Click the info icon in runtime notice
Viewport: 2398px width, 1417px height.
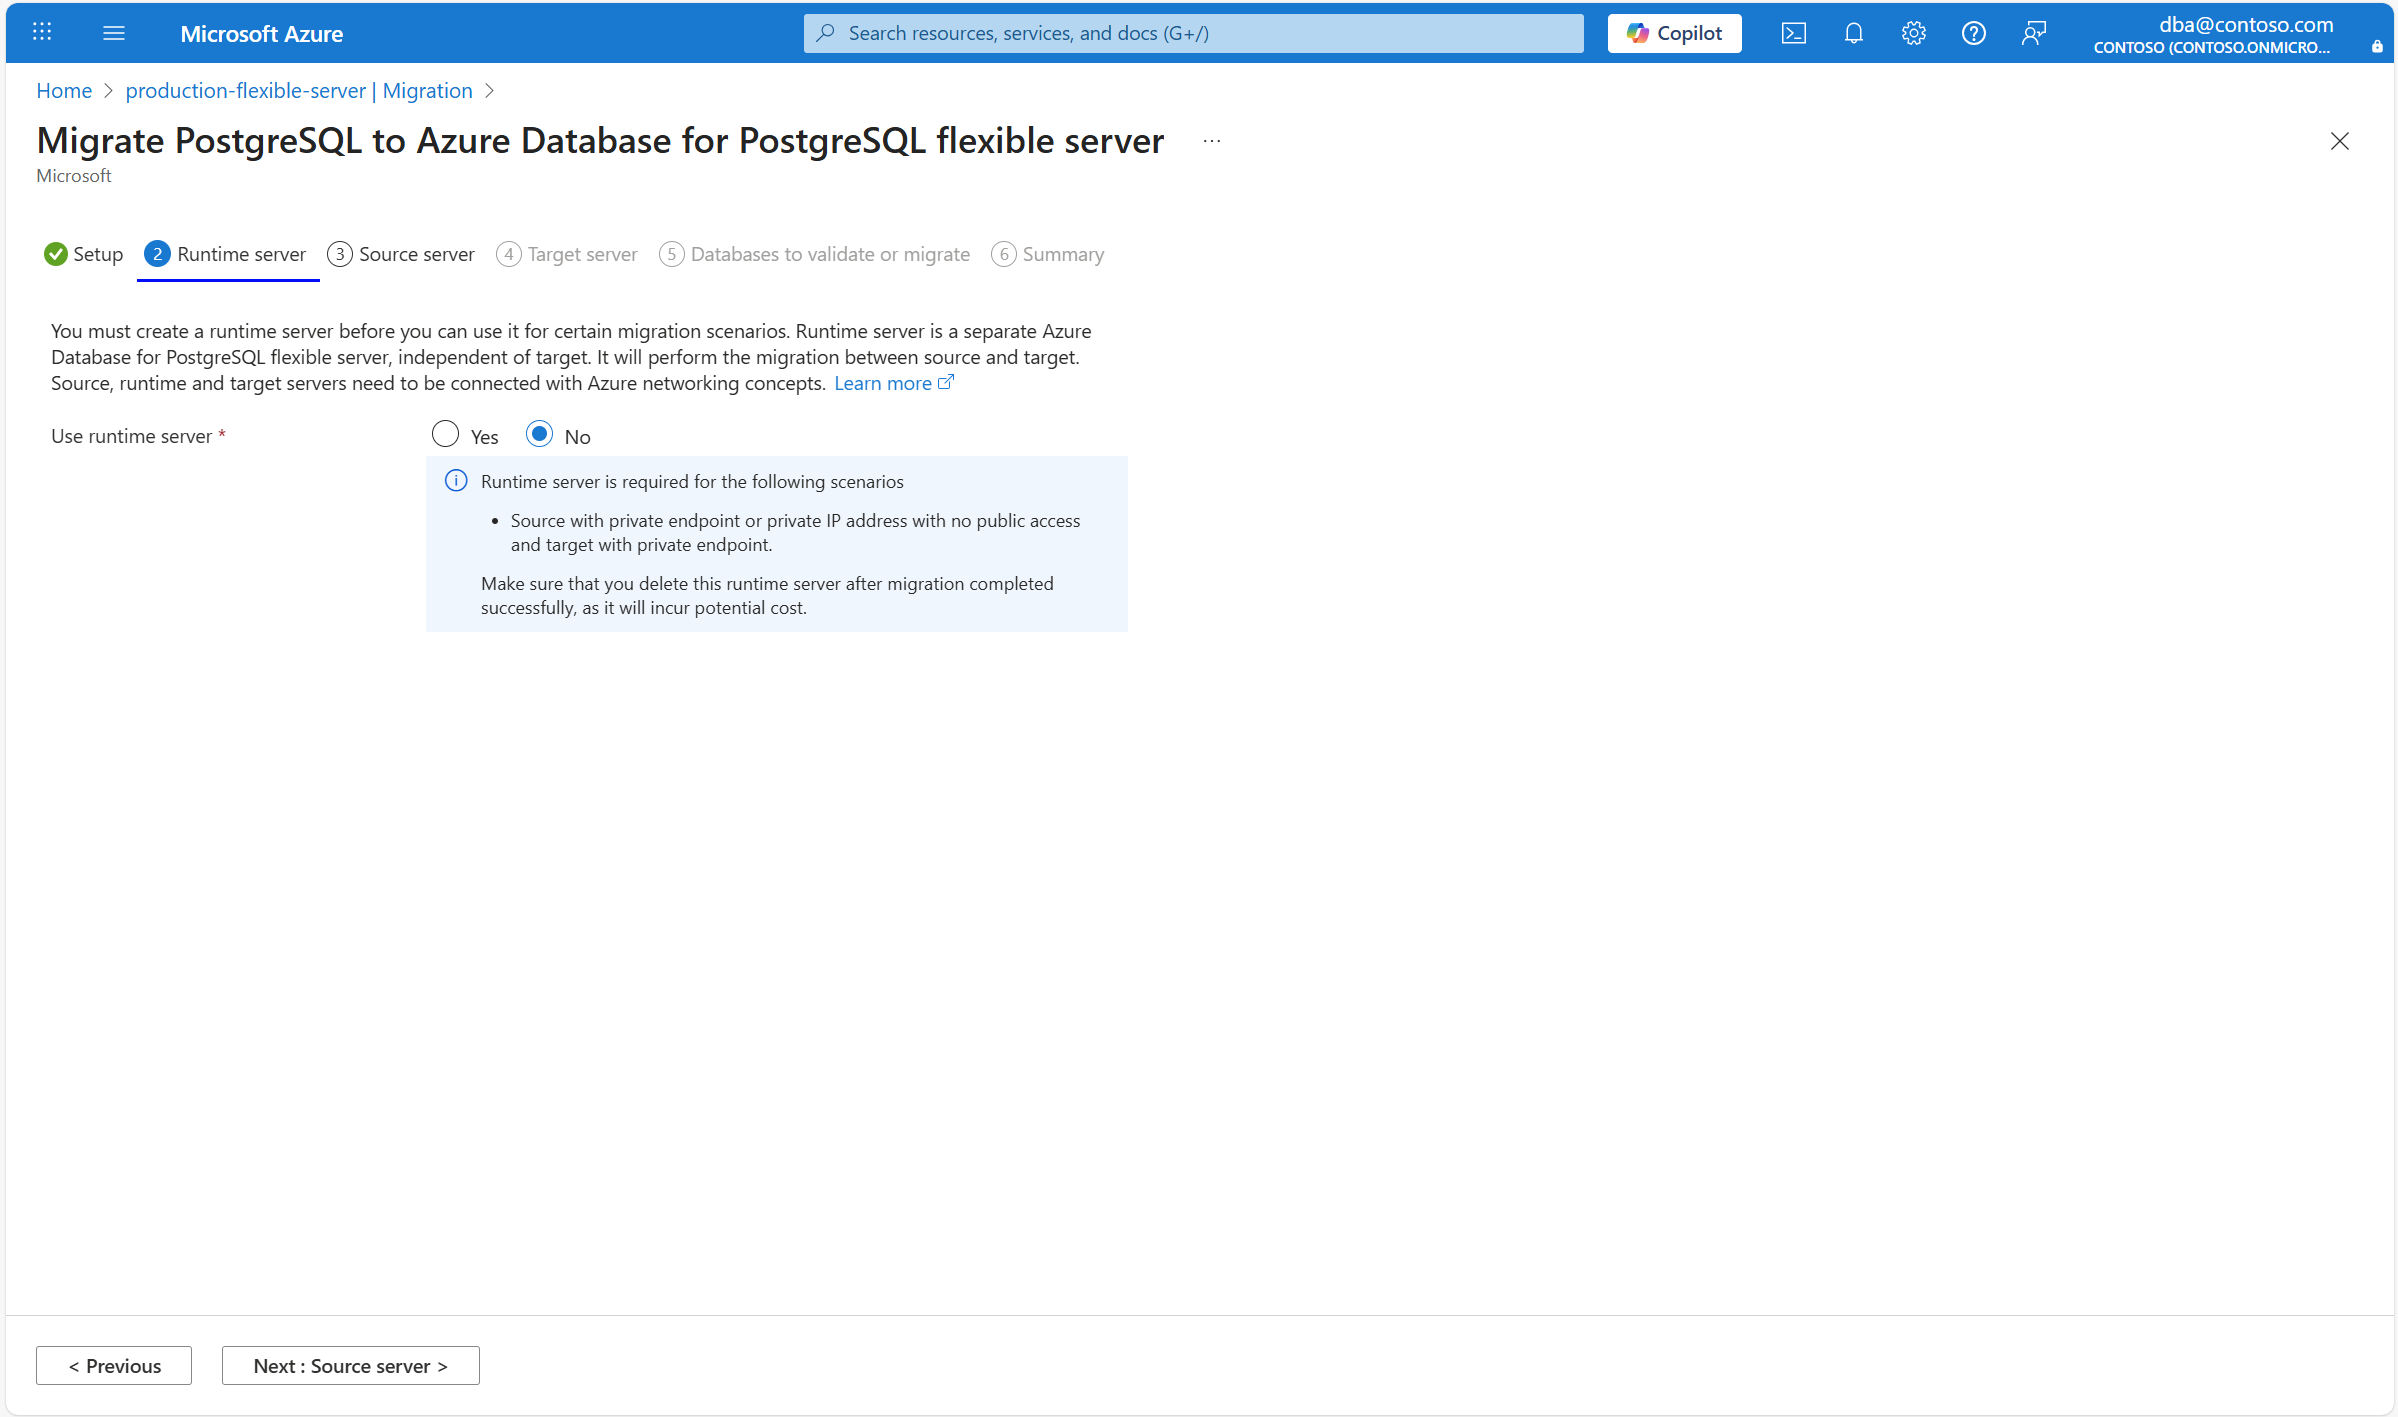[x=456, y=481]
